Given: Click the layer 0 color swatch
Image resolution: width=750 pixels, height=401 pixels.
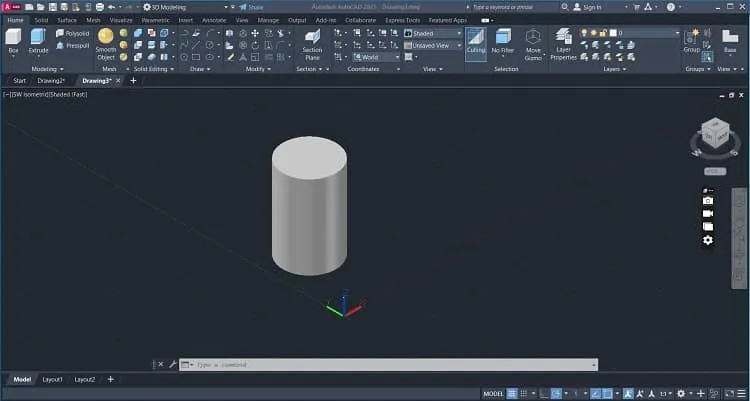Looking at the screenshot, I should (x=613, y=33).
